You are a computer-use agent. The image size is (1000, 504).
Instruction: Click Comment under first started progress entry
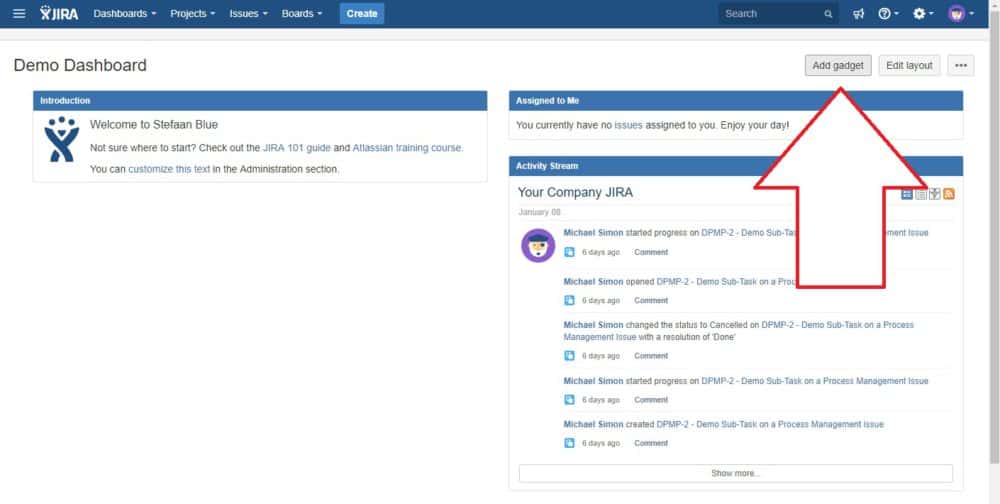click(651, 252)
